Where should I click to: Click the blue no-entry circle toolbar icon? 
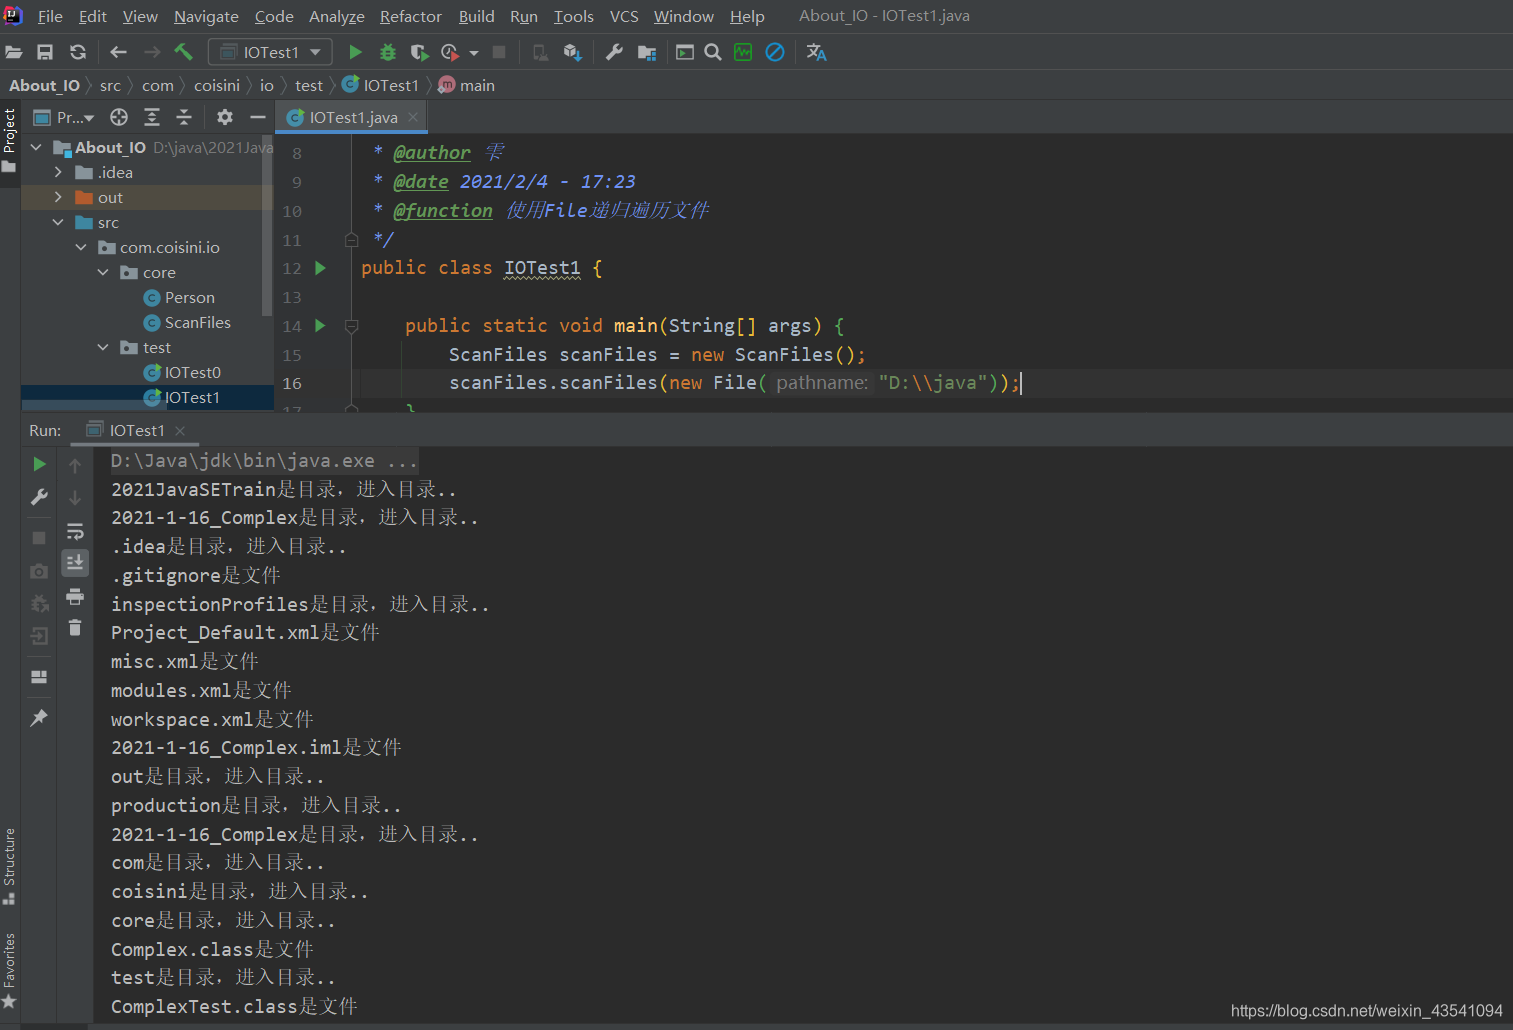tap(775, 52)
